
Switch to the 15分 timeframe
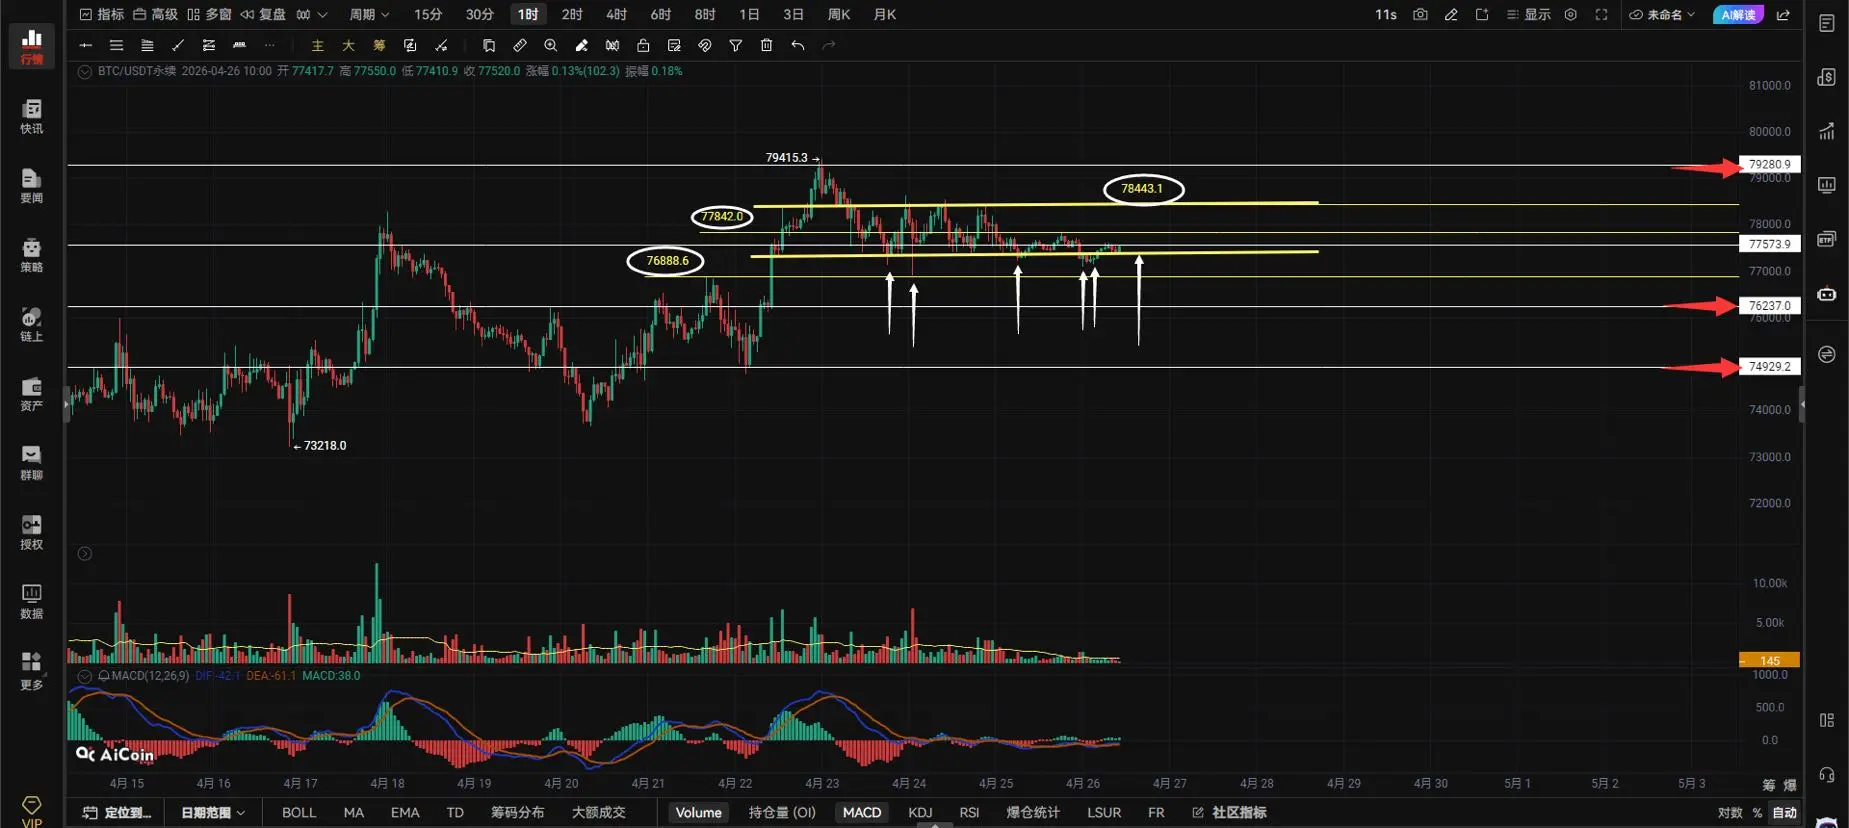point(428,15)
